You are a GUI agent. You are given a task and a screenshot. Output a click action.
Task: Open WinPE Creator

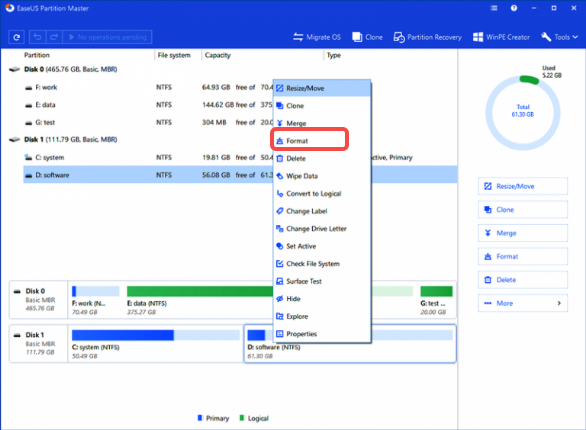(x=501, y=37)
